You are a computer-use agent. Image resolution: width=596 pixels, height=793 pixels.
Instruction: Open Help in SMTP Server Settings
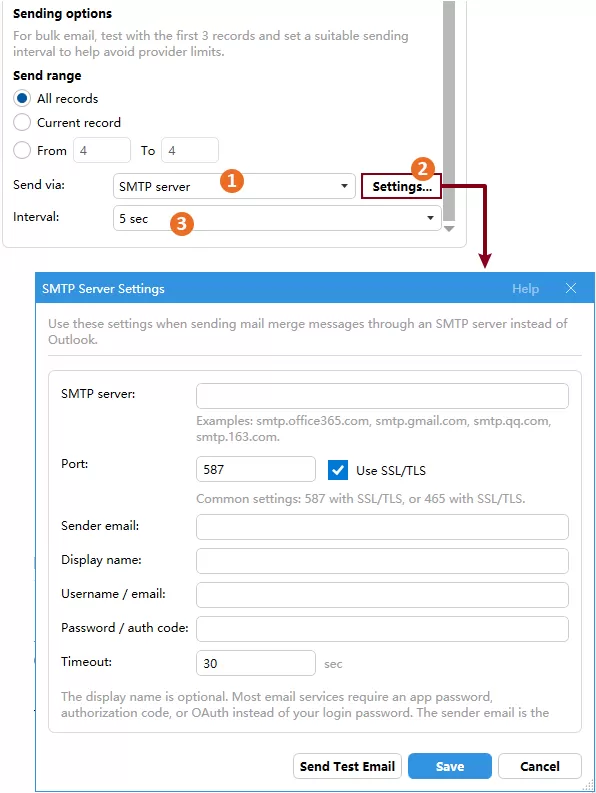coord(525,288)
